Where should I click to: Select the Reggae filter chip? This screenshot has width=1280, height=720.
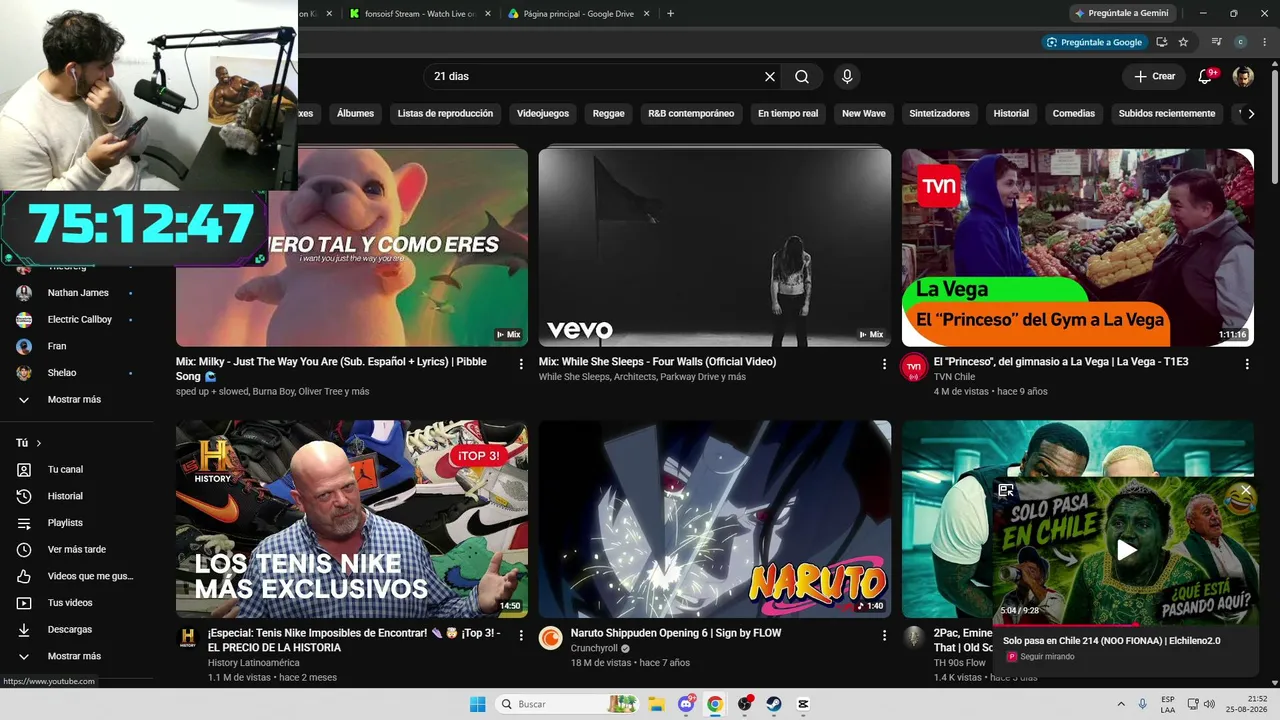[x=608, y=114]
